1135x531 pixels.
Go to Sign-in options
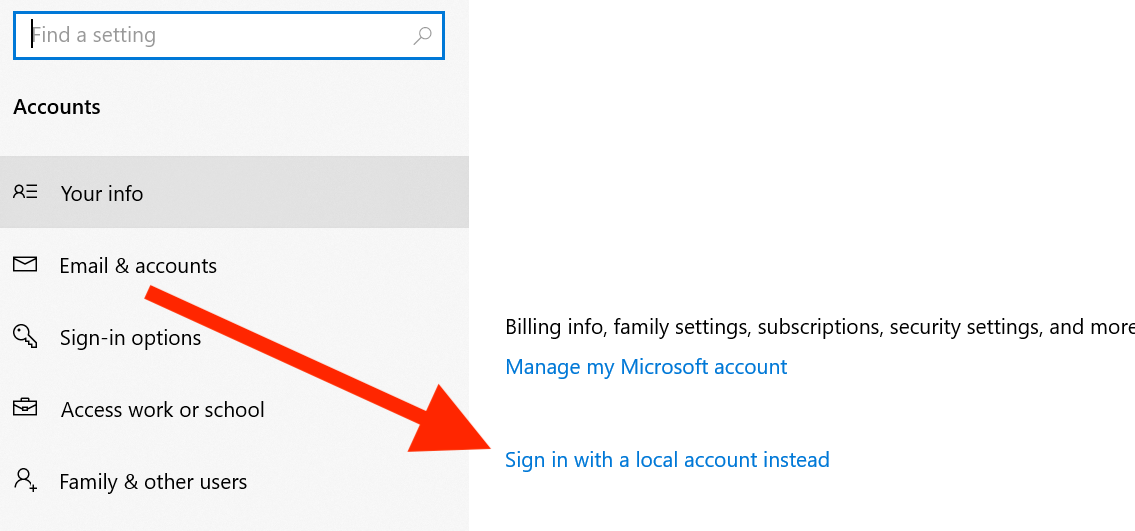pyautogui.click(x=130, y=338)
